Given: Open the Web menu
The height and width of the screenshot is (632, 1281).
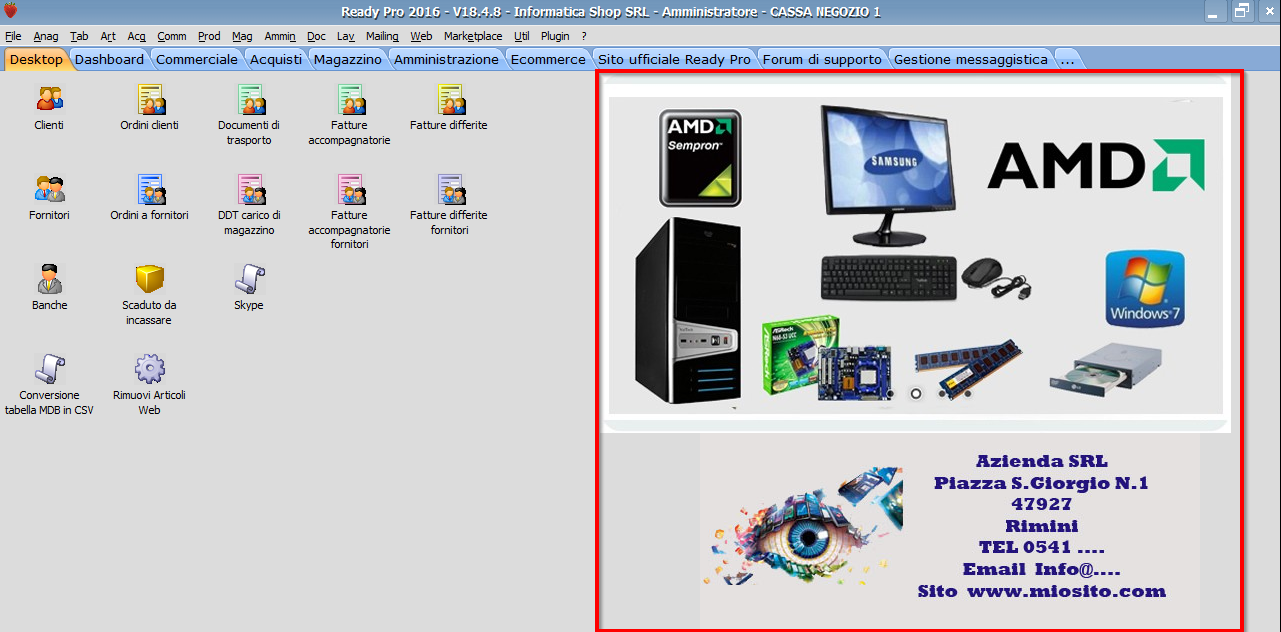Looking at the screenshot, I should point(421,36).
